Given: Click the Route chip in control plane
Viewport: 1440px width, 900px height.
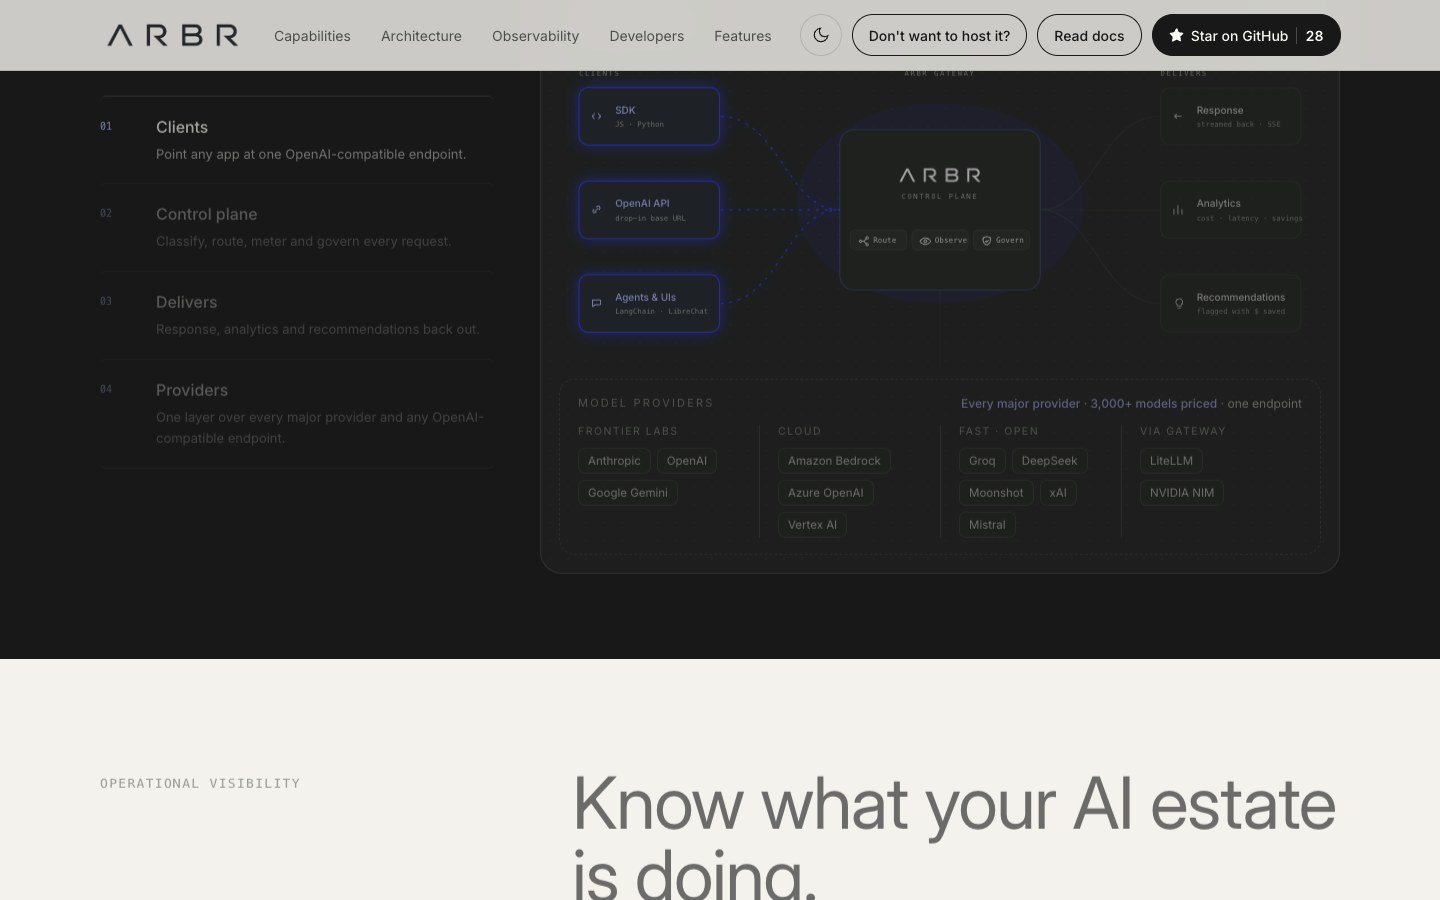Looking at the screenshot, I should tap(878, 240).
